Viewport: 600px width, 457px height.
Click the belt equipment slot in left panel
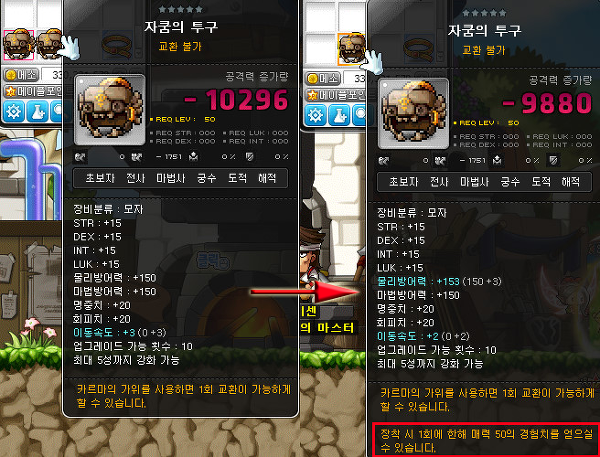116,45
